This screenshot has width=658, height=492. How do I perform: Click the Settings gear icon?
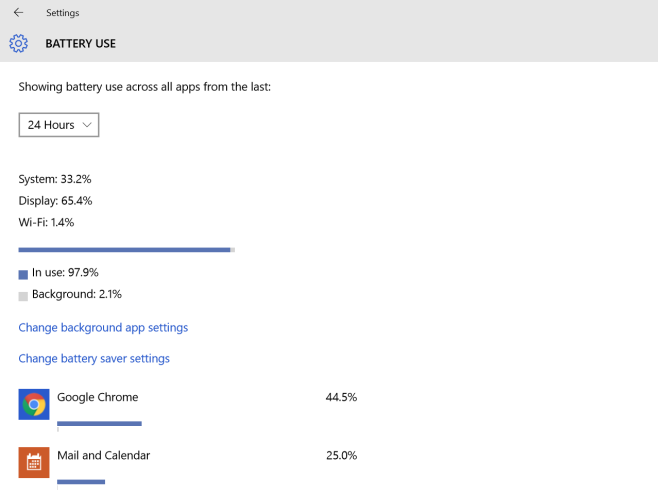tap(18, 43)
